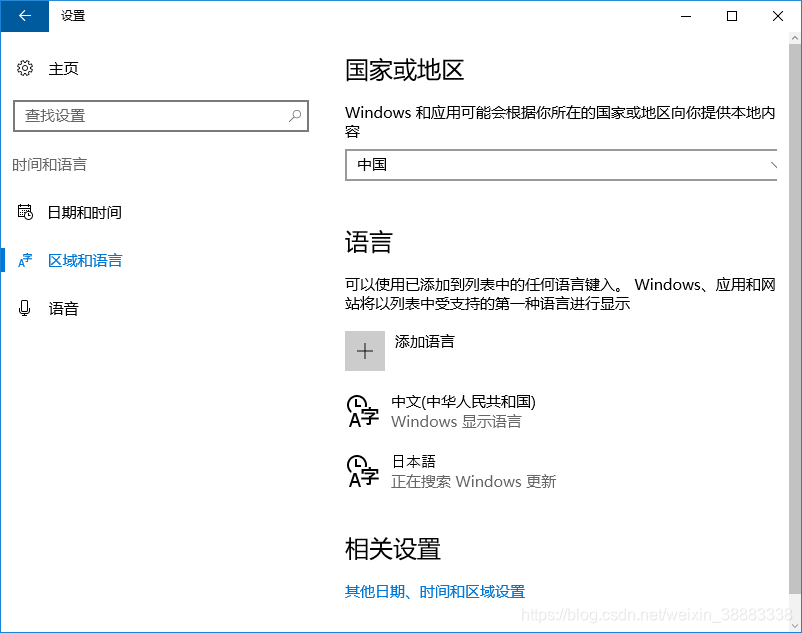This screenshot has height=633, width=802.
Task: Select the 日期和时间 calendar icon
Action: [25, 212]
